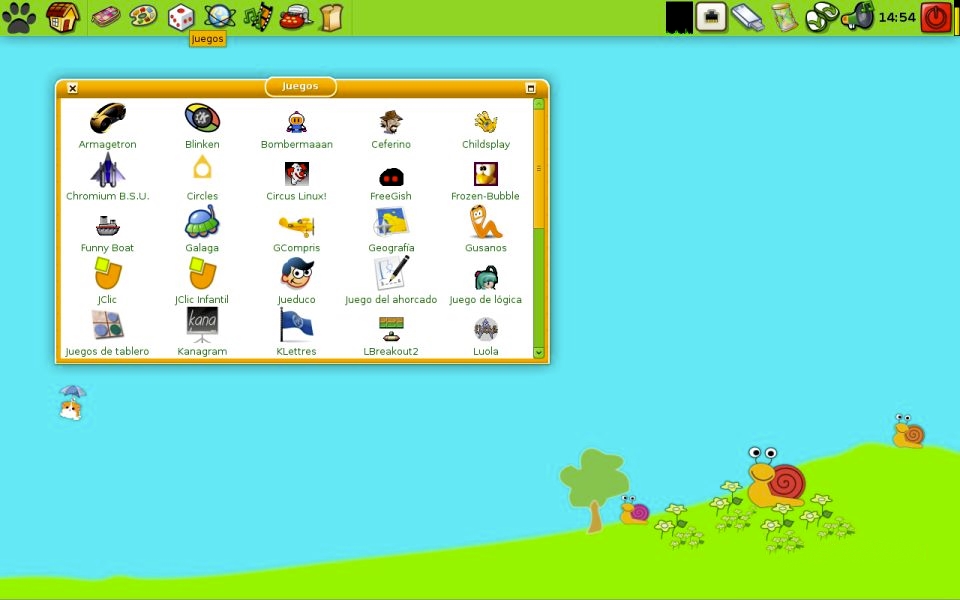Open the paint palette category
Image resolution: width=960 pixels, height=600 pixels.
(143, 16)
